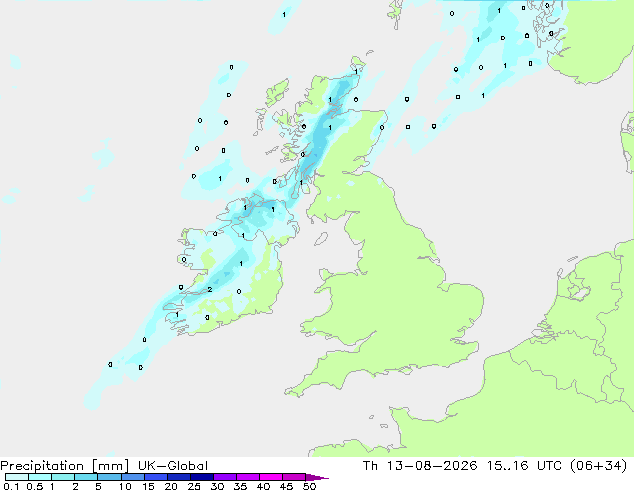Pick the legend swatch between 10 and 15
The height and width of the screenshot is (490, 634).
(132, 477)
